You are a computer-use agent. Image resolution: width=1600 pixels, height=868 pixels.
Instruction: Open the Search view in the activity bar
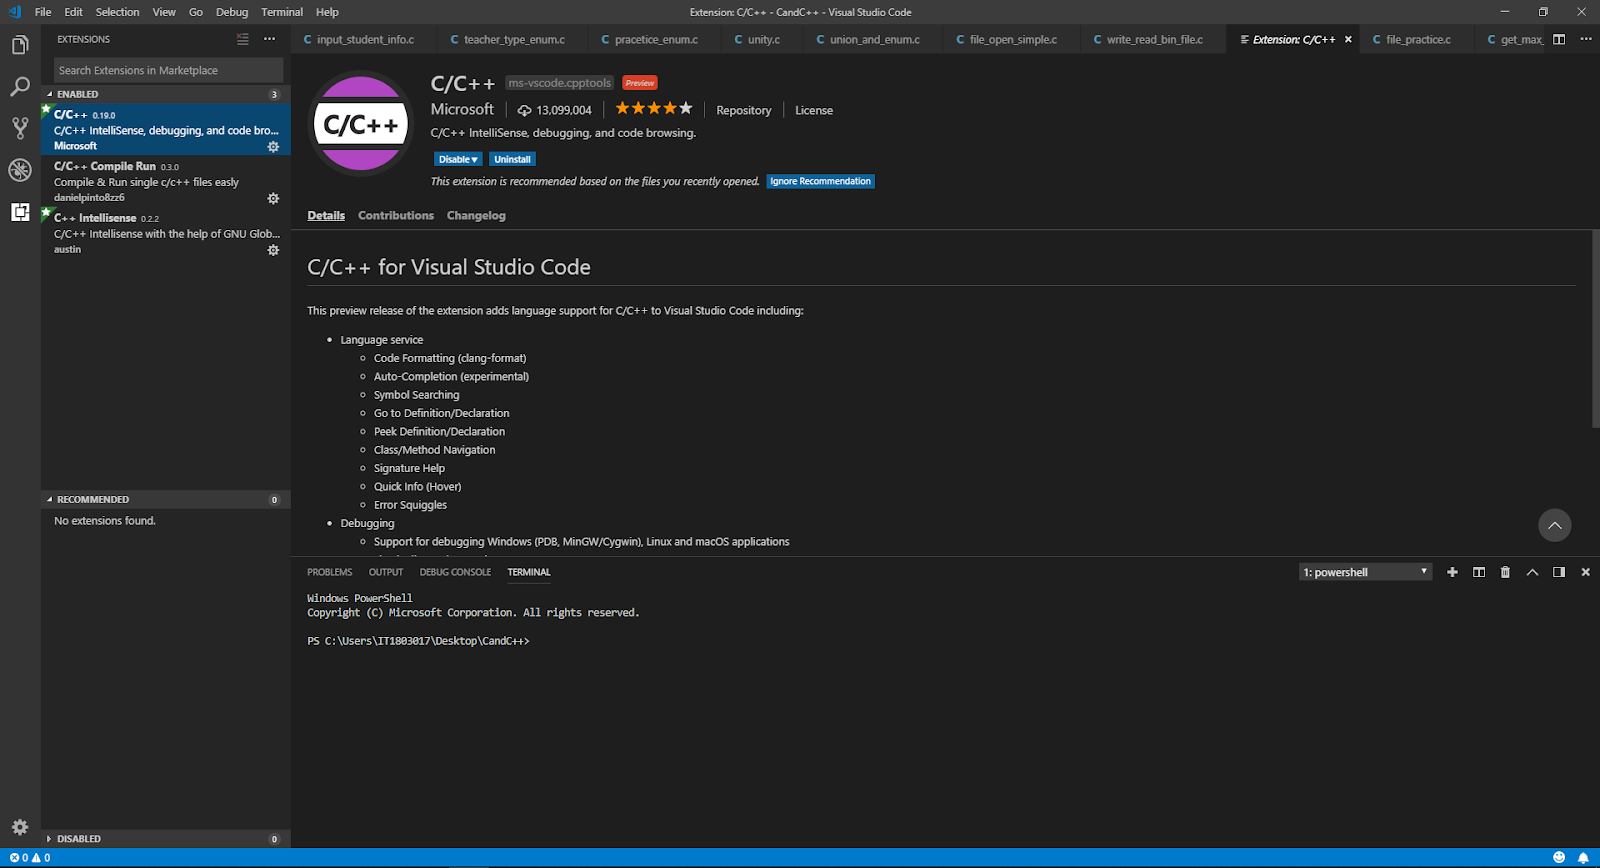20,87
